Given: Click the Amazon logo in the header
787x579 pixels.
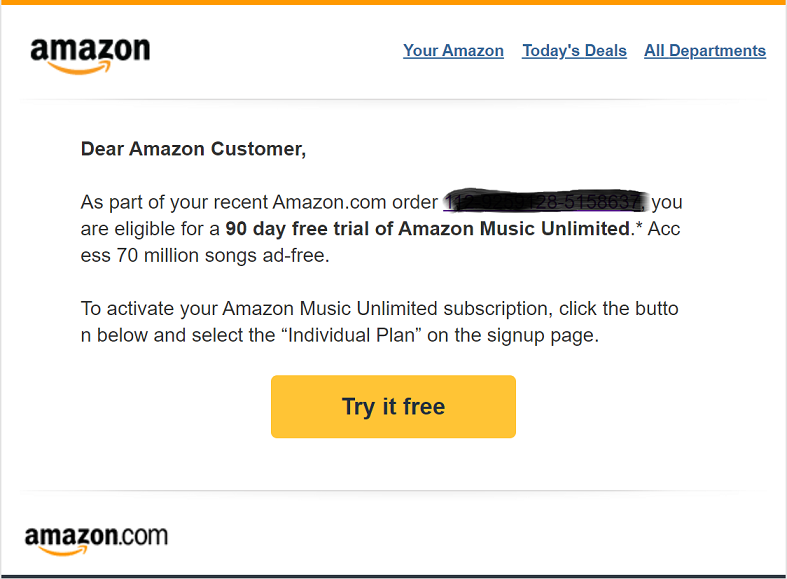Looking at the screenshot, I should coord(90,56).
